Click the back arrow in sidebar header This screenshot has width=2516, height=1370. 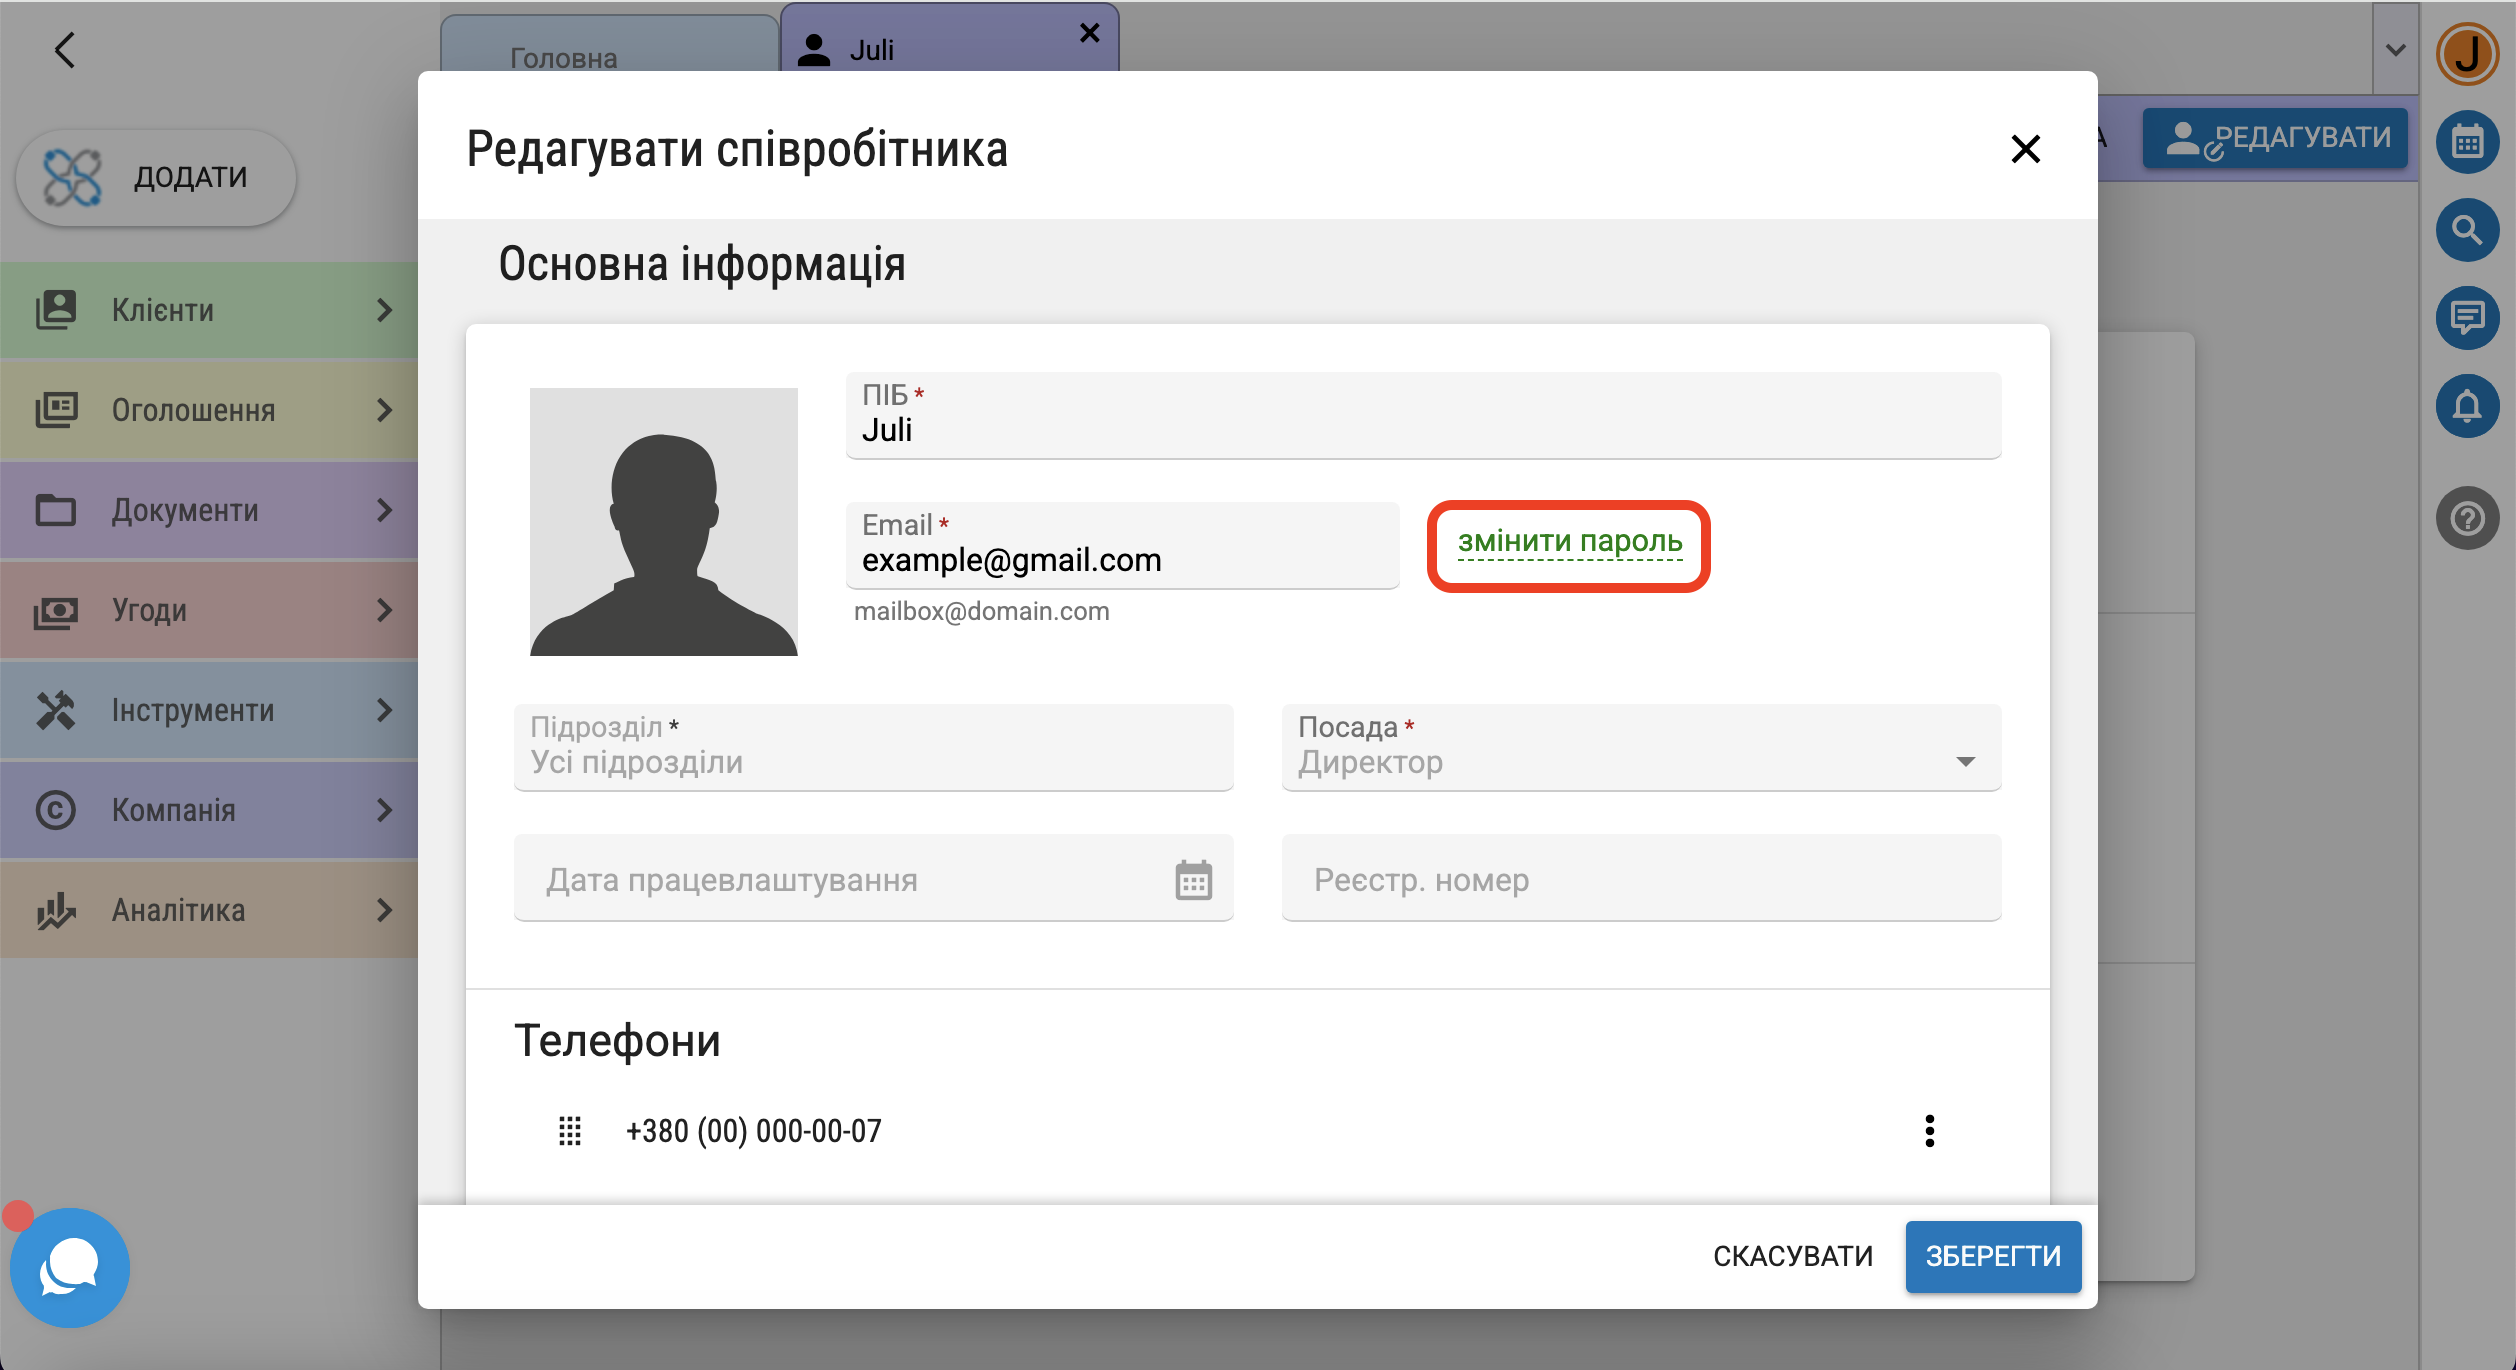coord(65,50)
